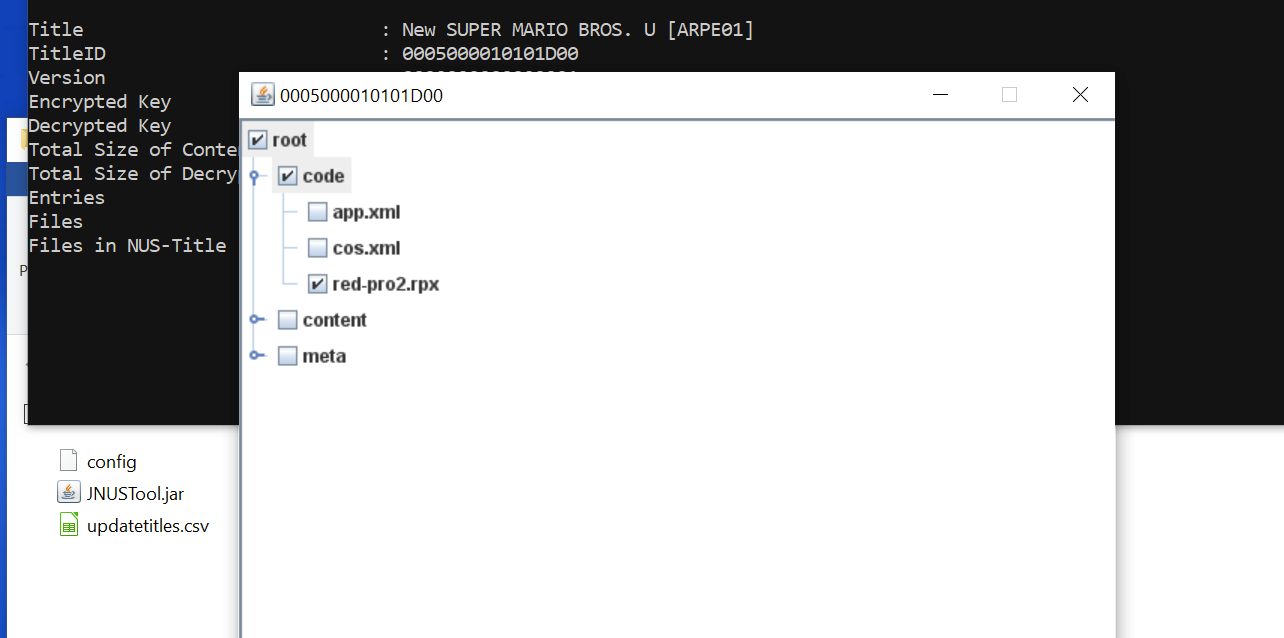Click the Encrypted Key console line
The height and width of the screenshot is (638, 1284).
tap(99, 102)
